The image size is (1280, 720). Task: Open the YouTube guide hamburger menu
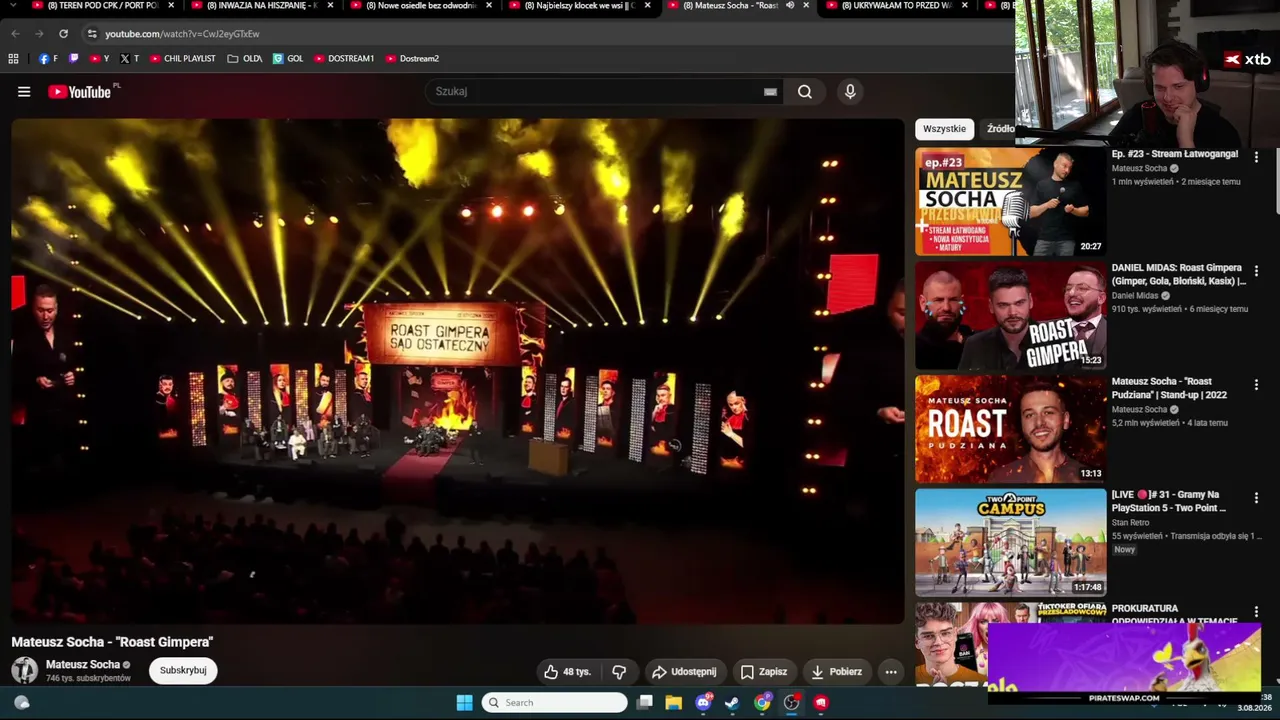coord(24,92)
